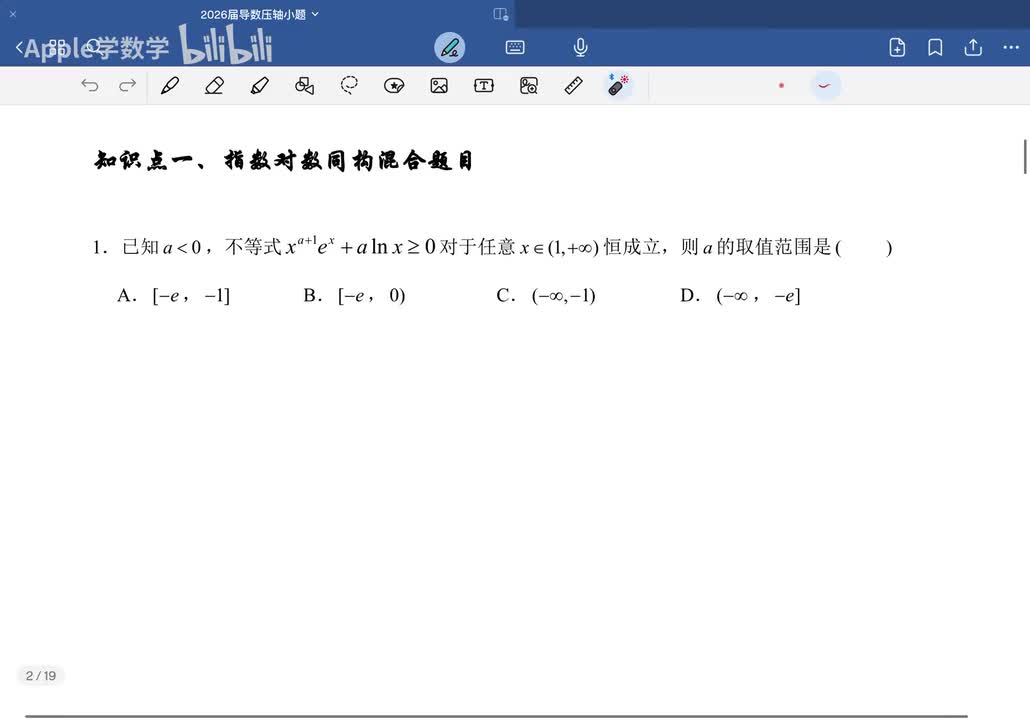This screenshot has height=720, width=1030.
Task: Pick the red dot laser color
Action: [x=781, y=85]
